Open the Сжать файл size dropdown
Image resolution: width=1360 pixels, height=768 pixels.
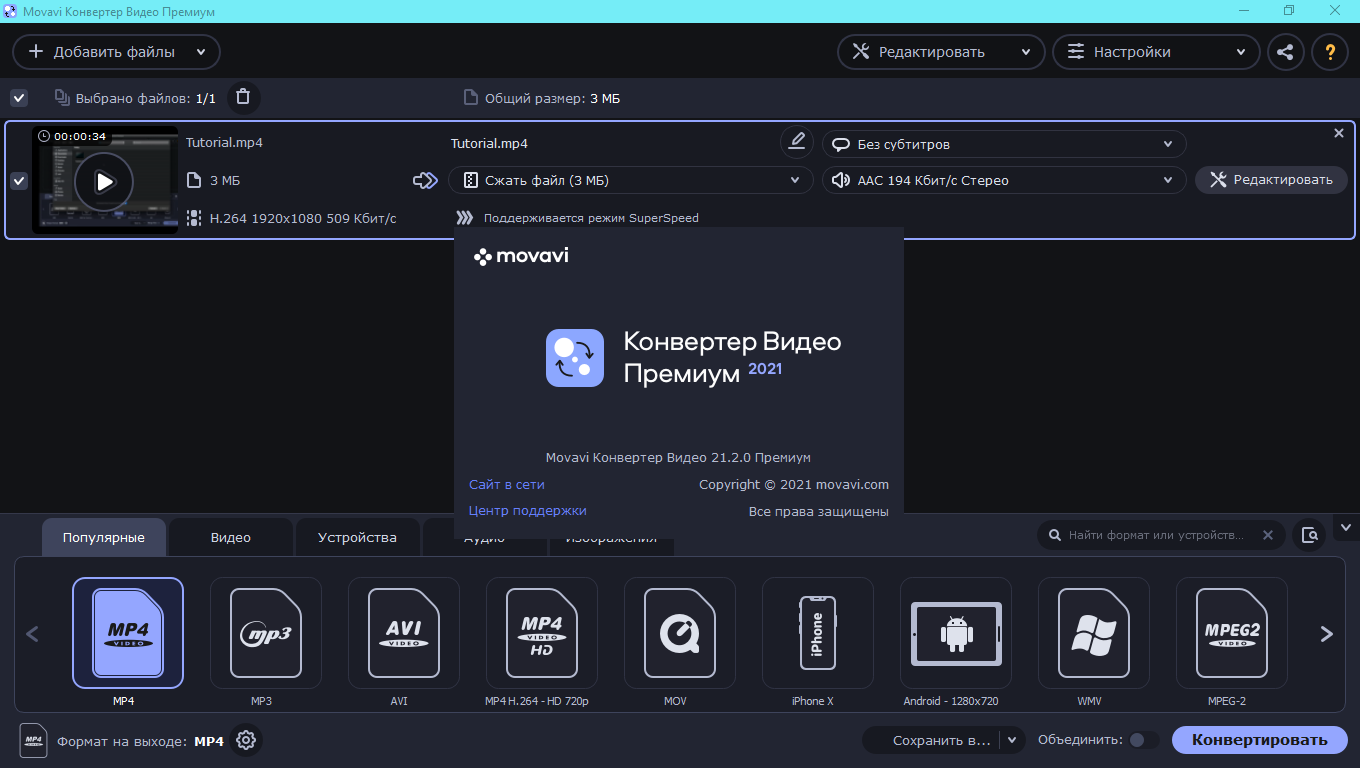click(x=630, y=180)
